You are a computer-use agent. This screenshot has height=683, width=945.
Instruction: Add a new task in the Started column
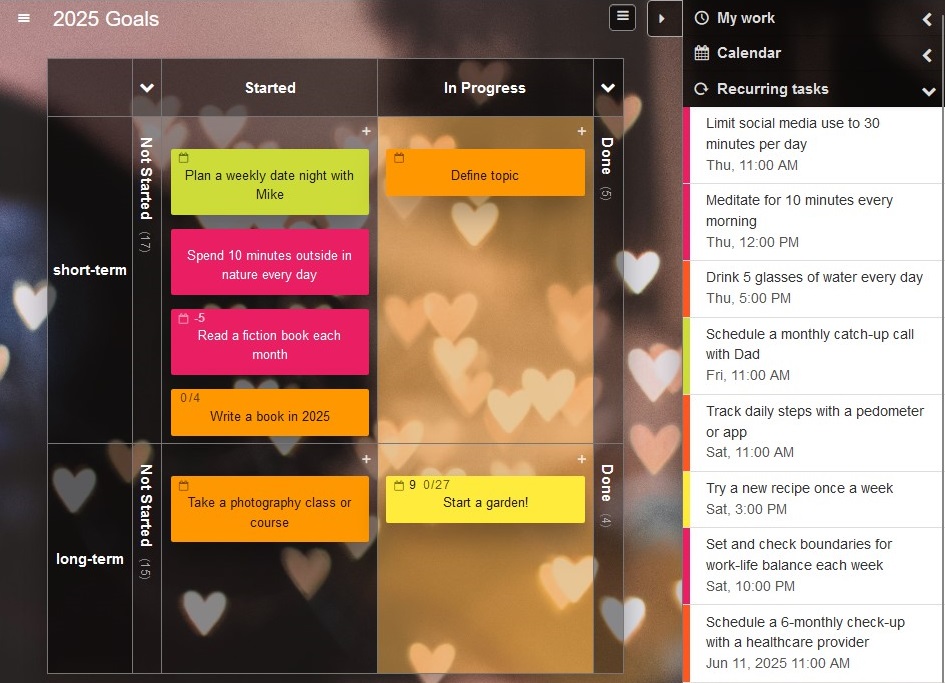click(x=366, y=131)
